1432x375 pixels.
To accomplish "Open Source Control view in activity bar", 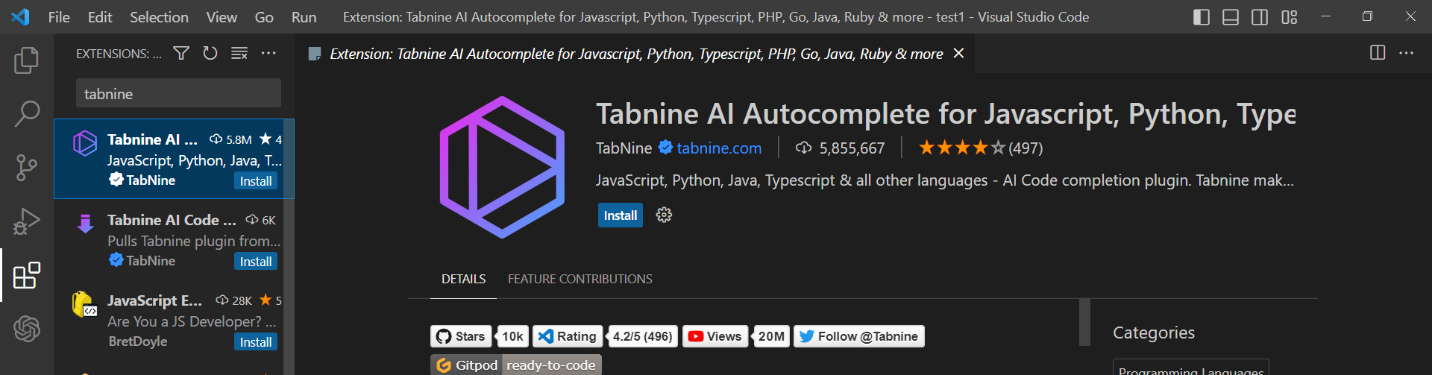I will click(26, 167).
